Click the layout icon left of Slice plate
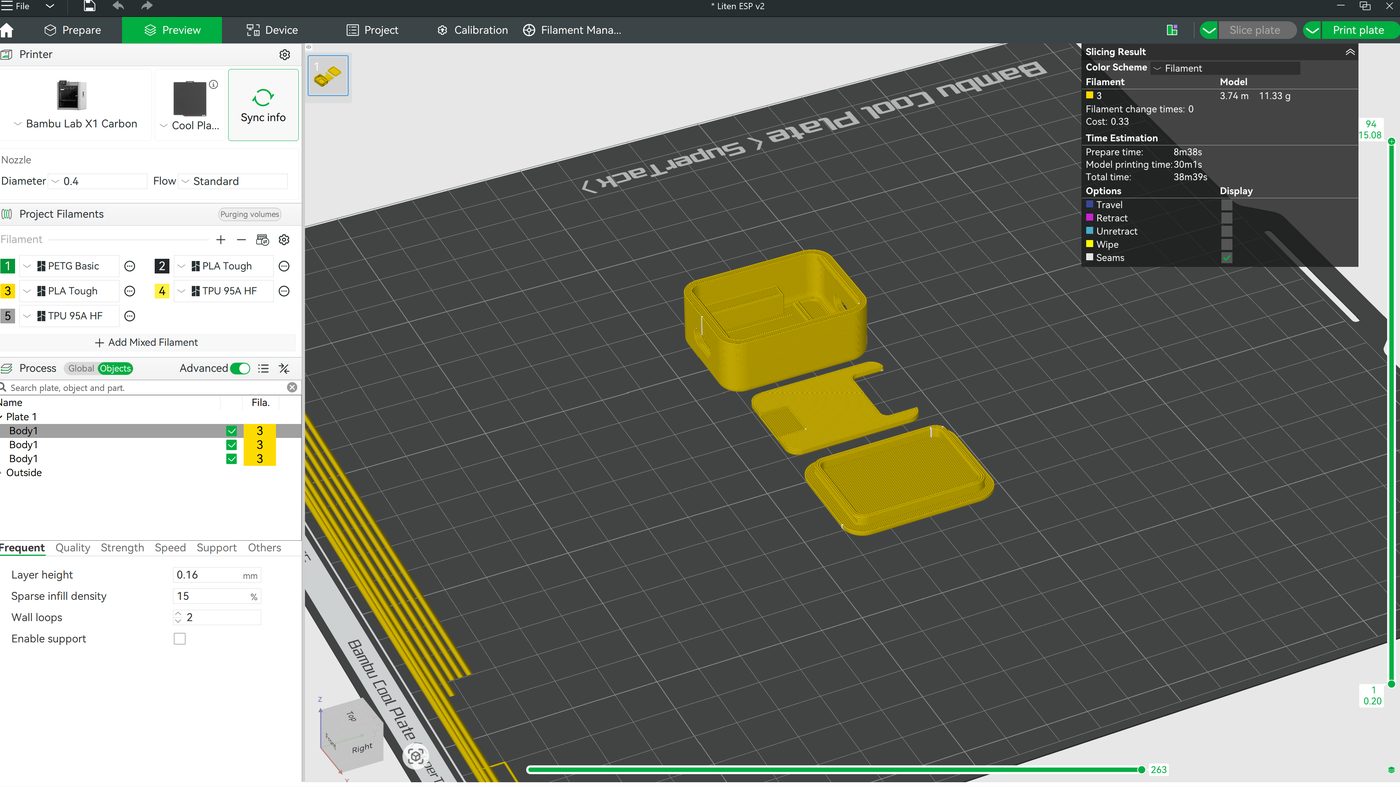 (1172, 30)
